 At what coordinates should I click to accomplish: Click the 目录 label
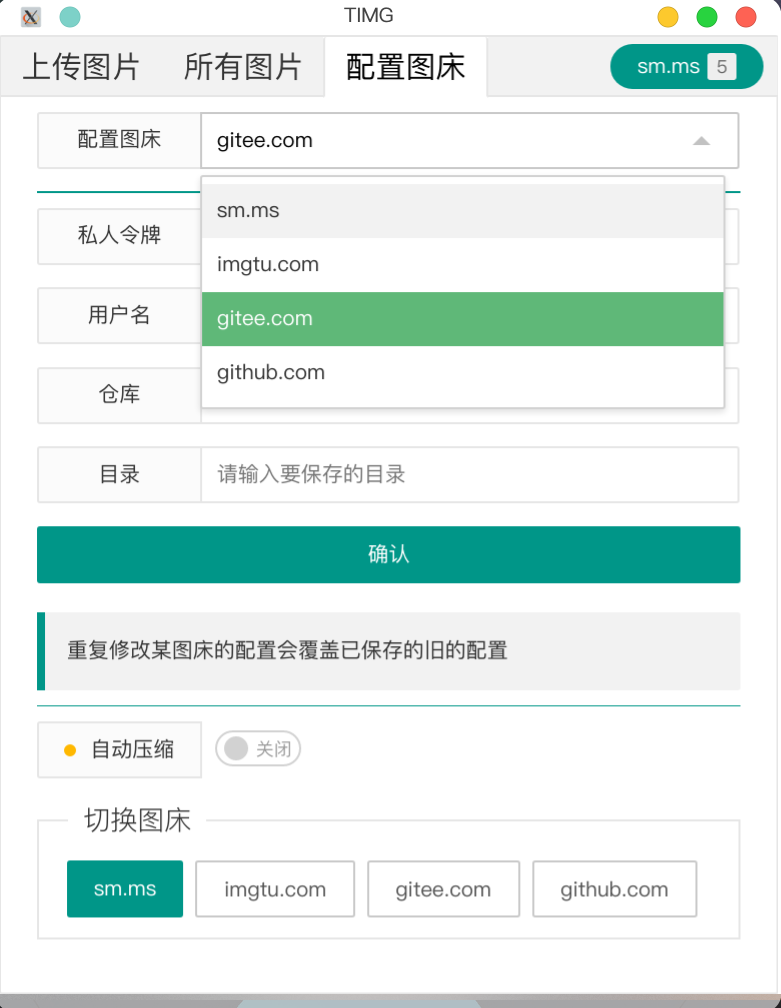tap(120, 475)
